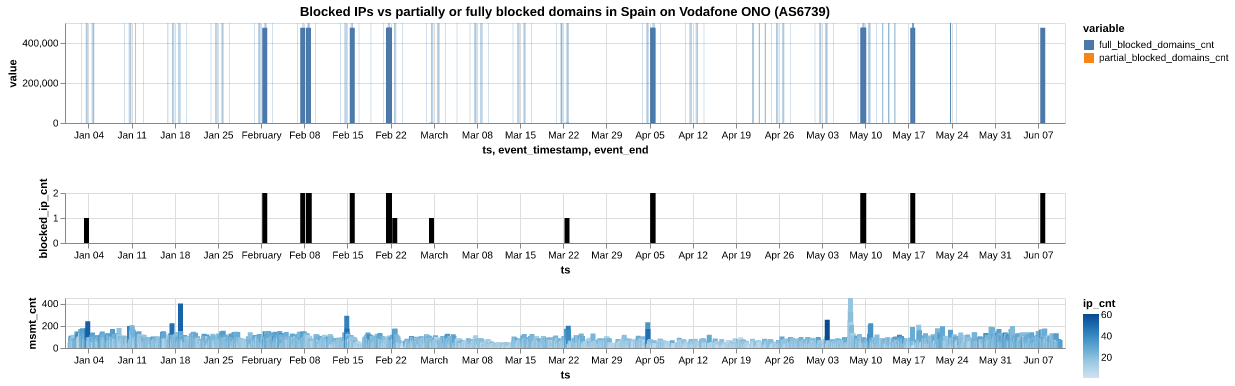Click the ip_cnt color gradient bar
The height and width of the screenshot is (386, 1235).
(1090, 346)
